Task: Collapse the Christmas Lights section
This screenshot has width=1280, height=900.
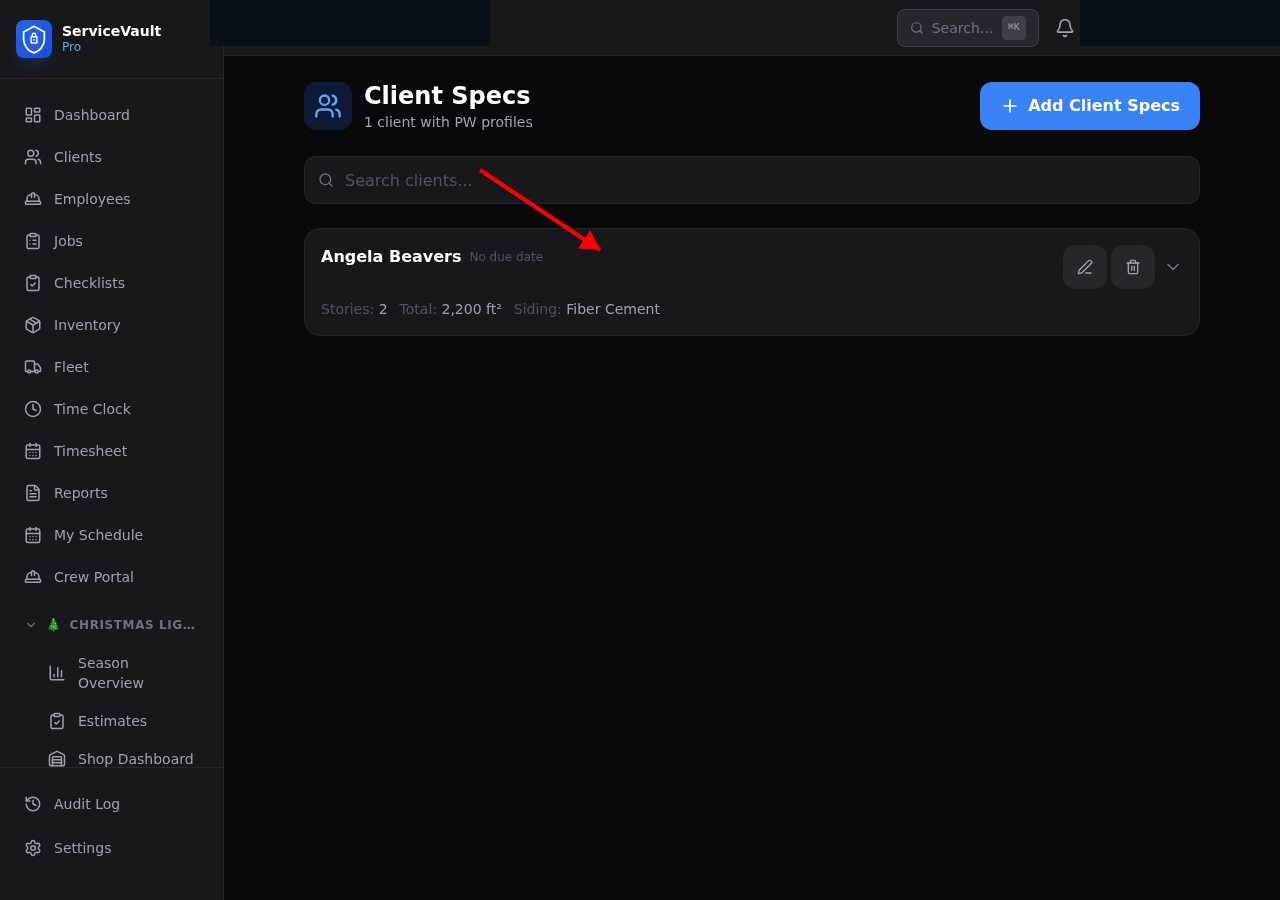Action: coord(31,624)
